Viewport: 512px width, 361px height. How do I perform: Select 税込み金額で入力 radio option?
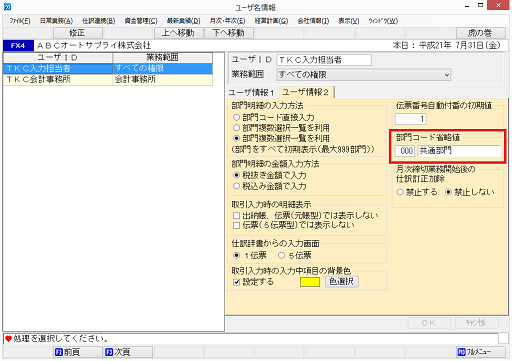coord(236,186)
